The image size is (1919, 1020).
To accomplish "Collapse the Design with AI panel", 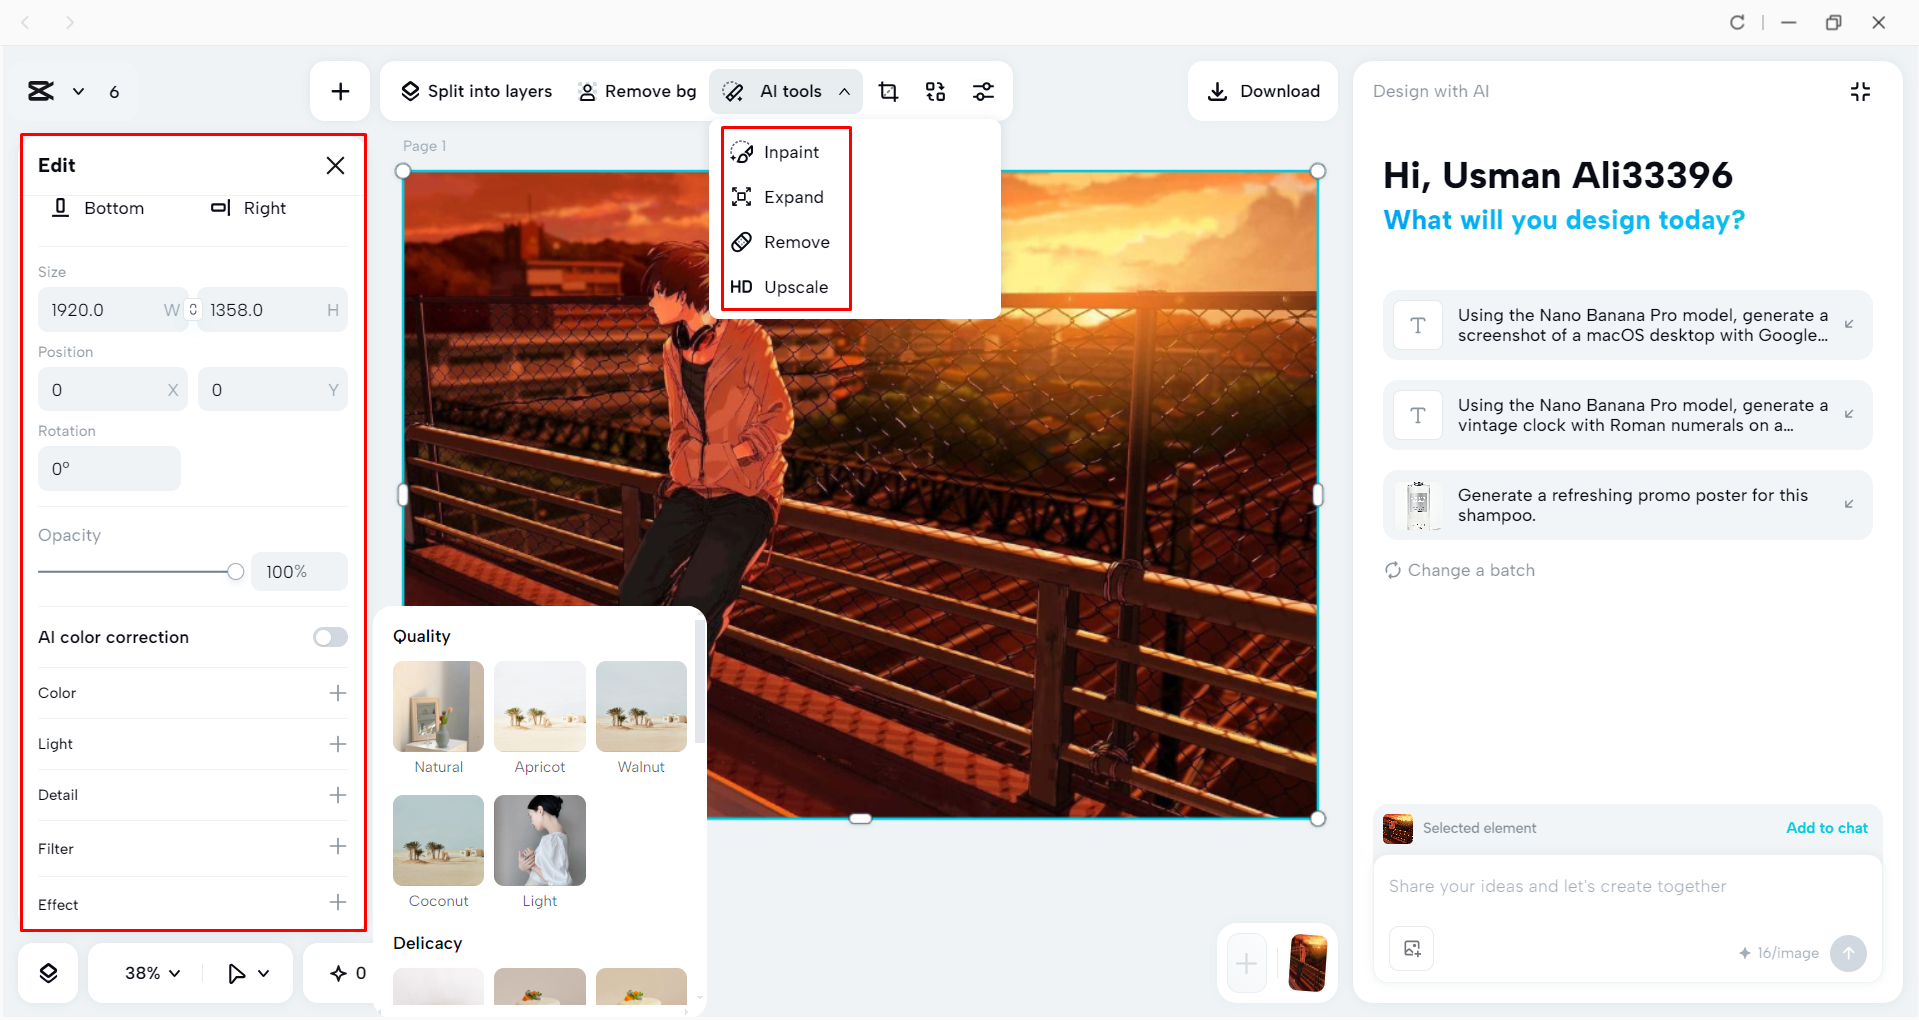I will [x=1860, y=91].
